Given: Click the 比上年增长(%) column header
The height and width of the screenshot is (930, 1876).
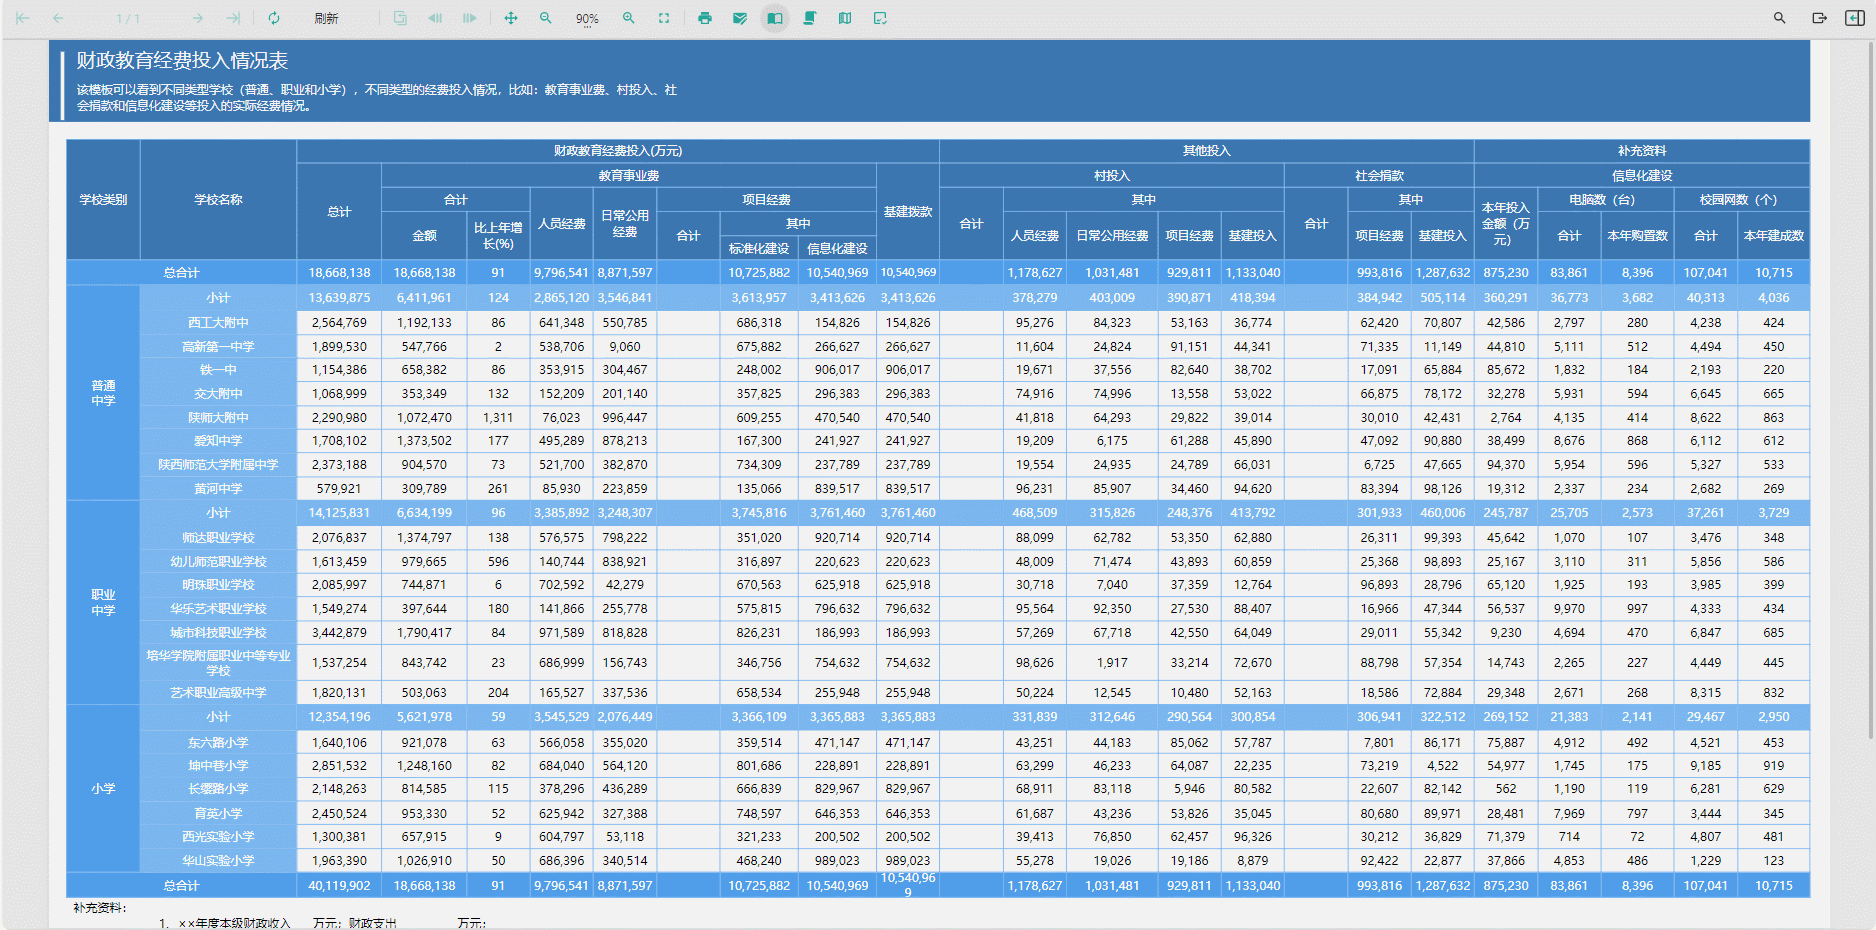Looking at the screenshot, I should pos(498,236).
